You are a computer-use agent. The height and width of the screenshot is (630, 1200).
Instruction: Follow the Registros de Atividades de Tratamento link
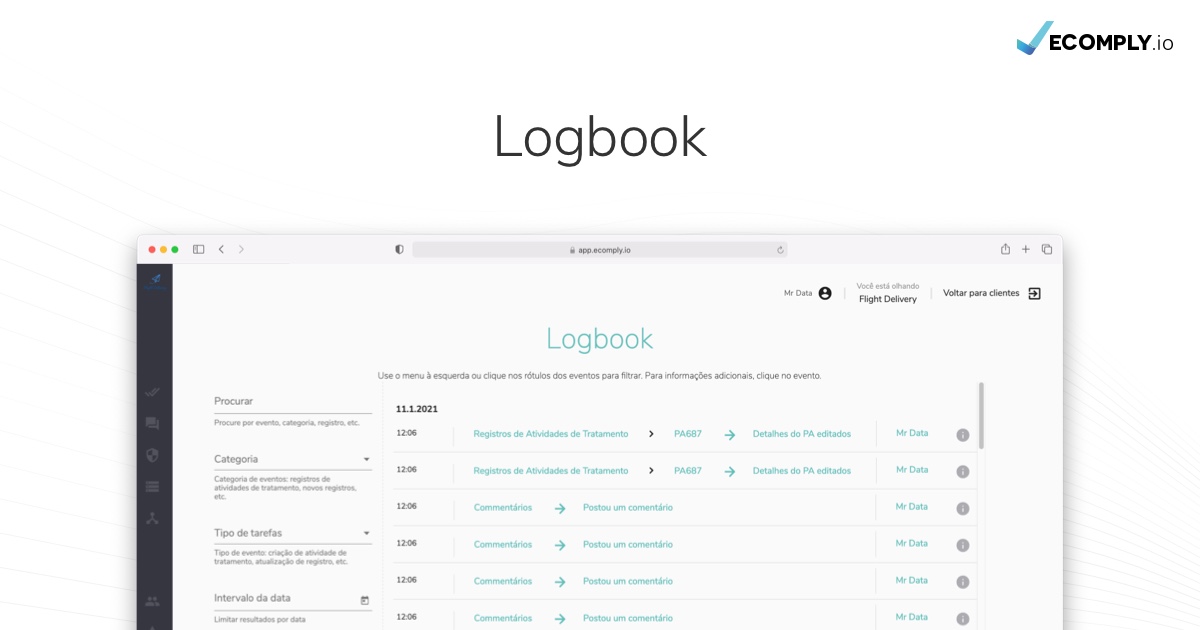tap(551, 434)
